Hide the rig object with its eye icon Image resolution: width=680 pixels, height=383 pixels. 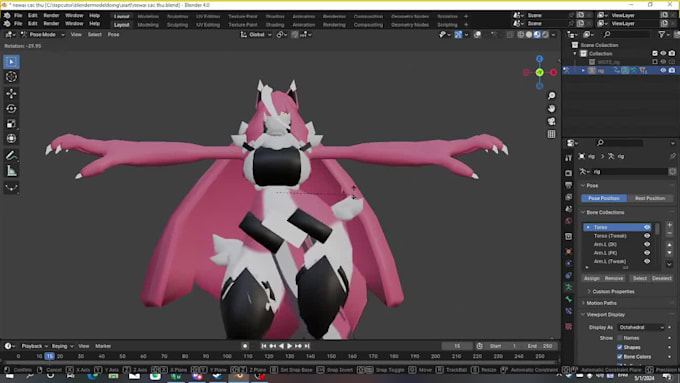point(663,70)
